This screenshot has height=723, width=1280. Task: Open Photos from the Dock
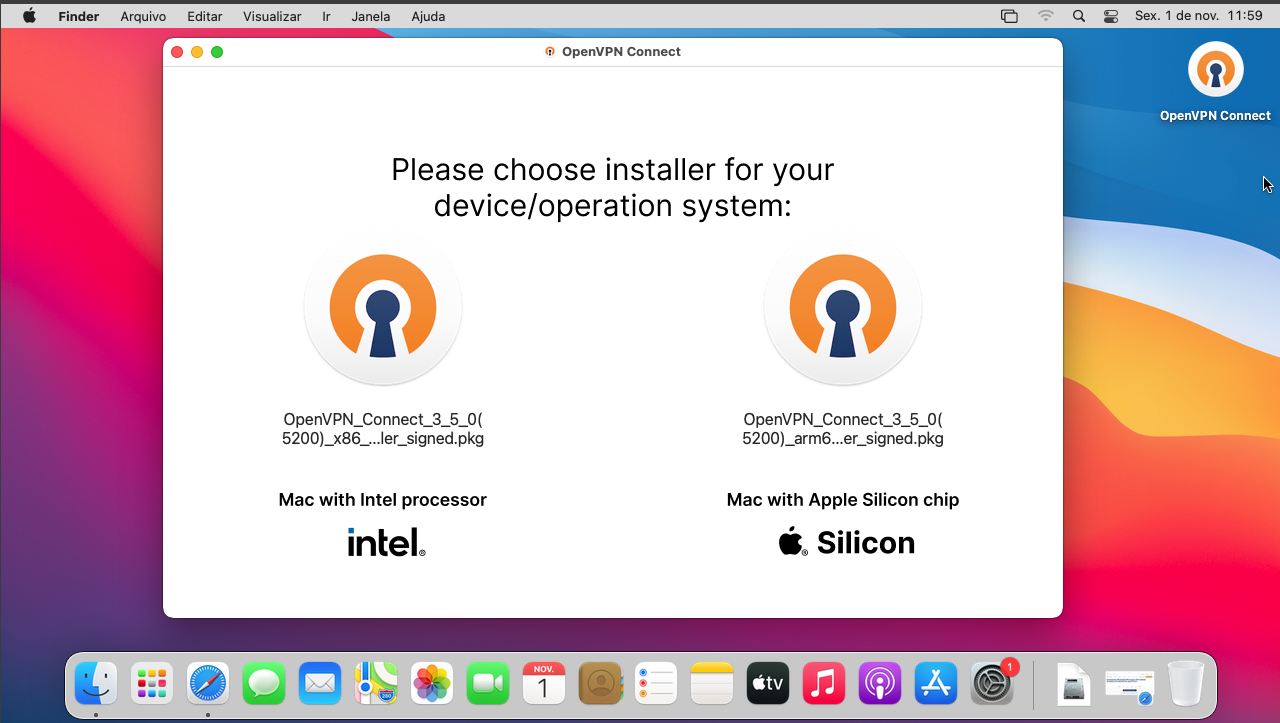pyautogui.click(x=432, y=684)
